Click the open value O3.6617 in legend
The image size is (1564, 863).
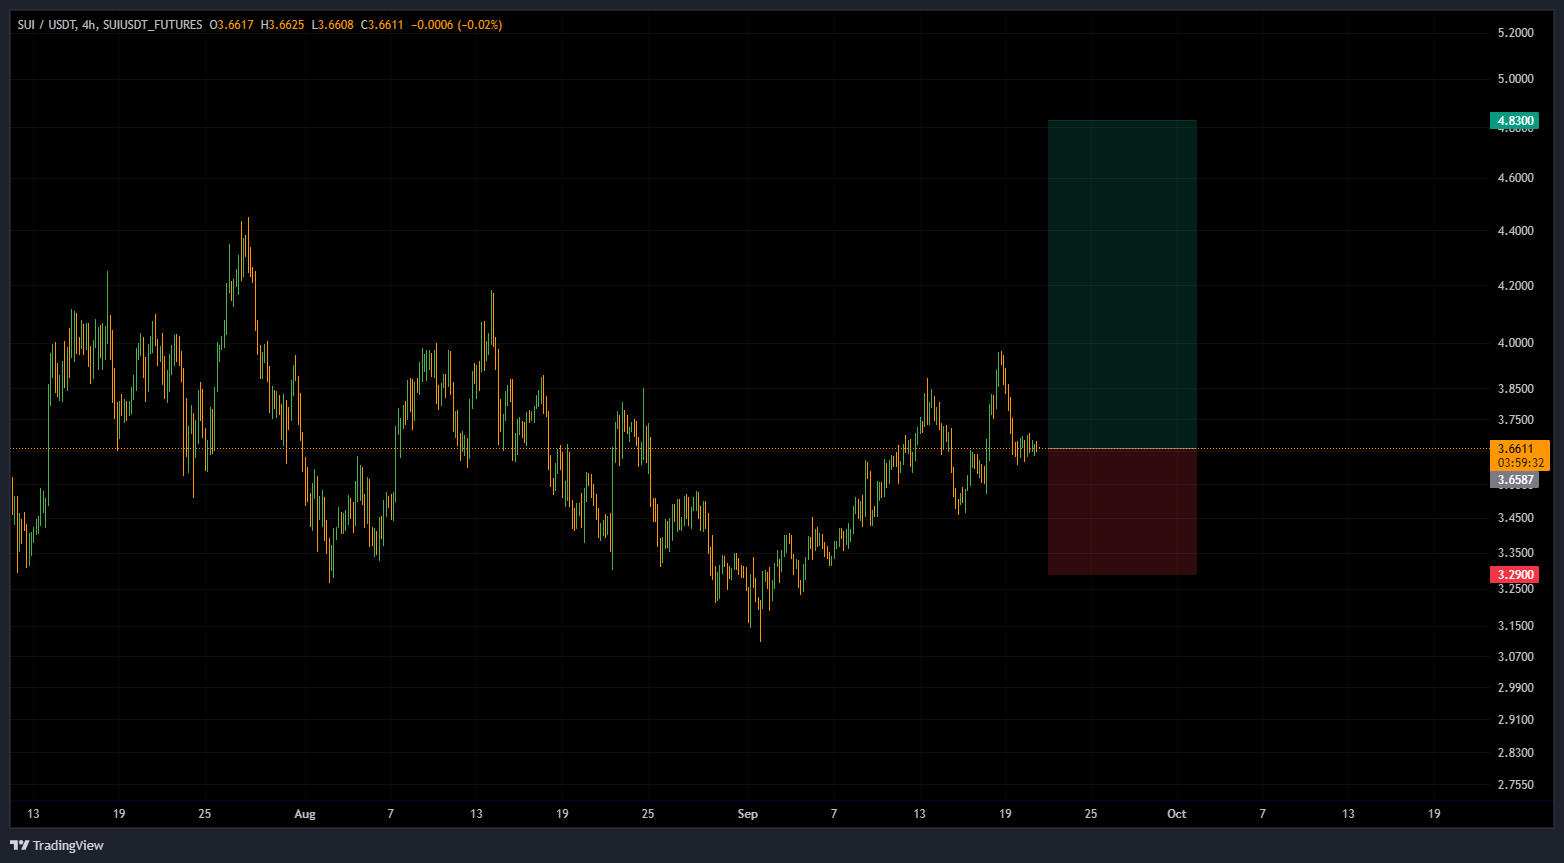pyautogui.click(x=232, y=25)
